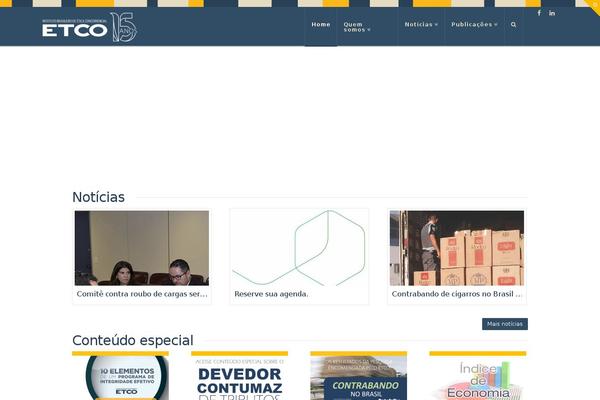The image size is (600, 400).
Task: Open the Reserve sua agenda article
Action: click(x=271, y=294)
